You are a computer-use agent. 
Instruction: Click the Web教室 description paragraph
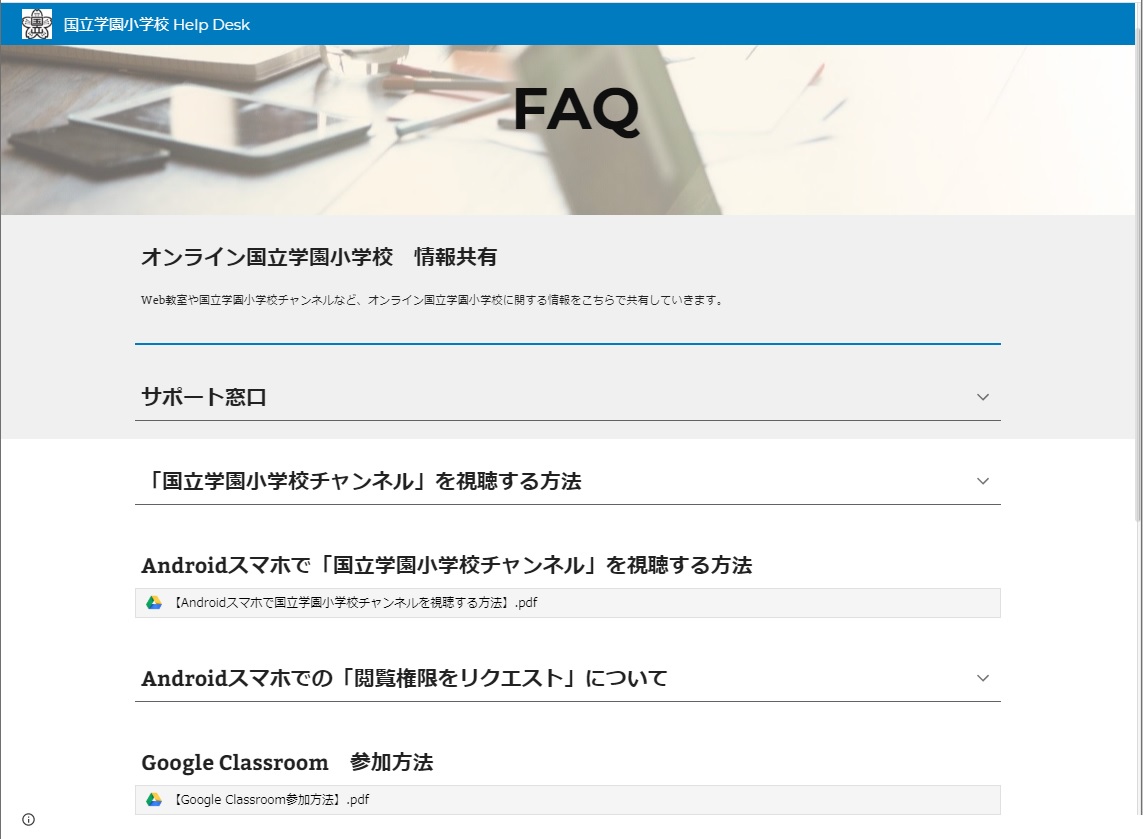(432, 300)
